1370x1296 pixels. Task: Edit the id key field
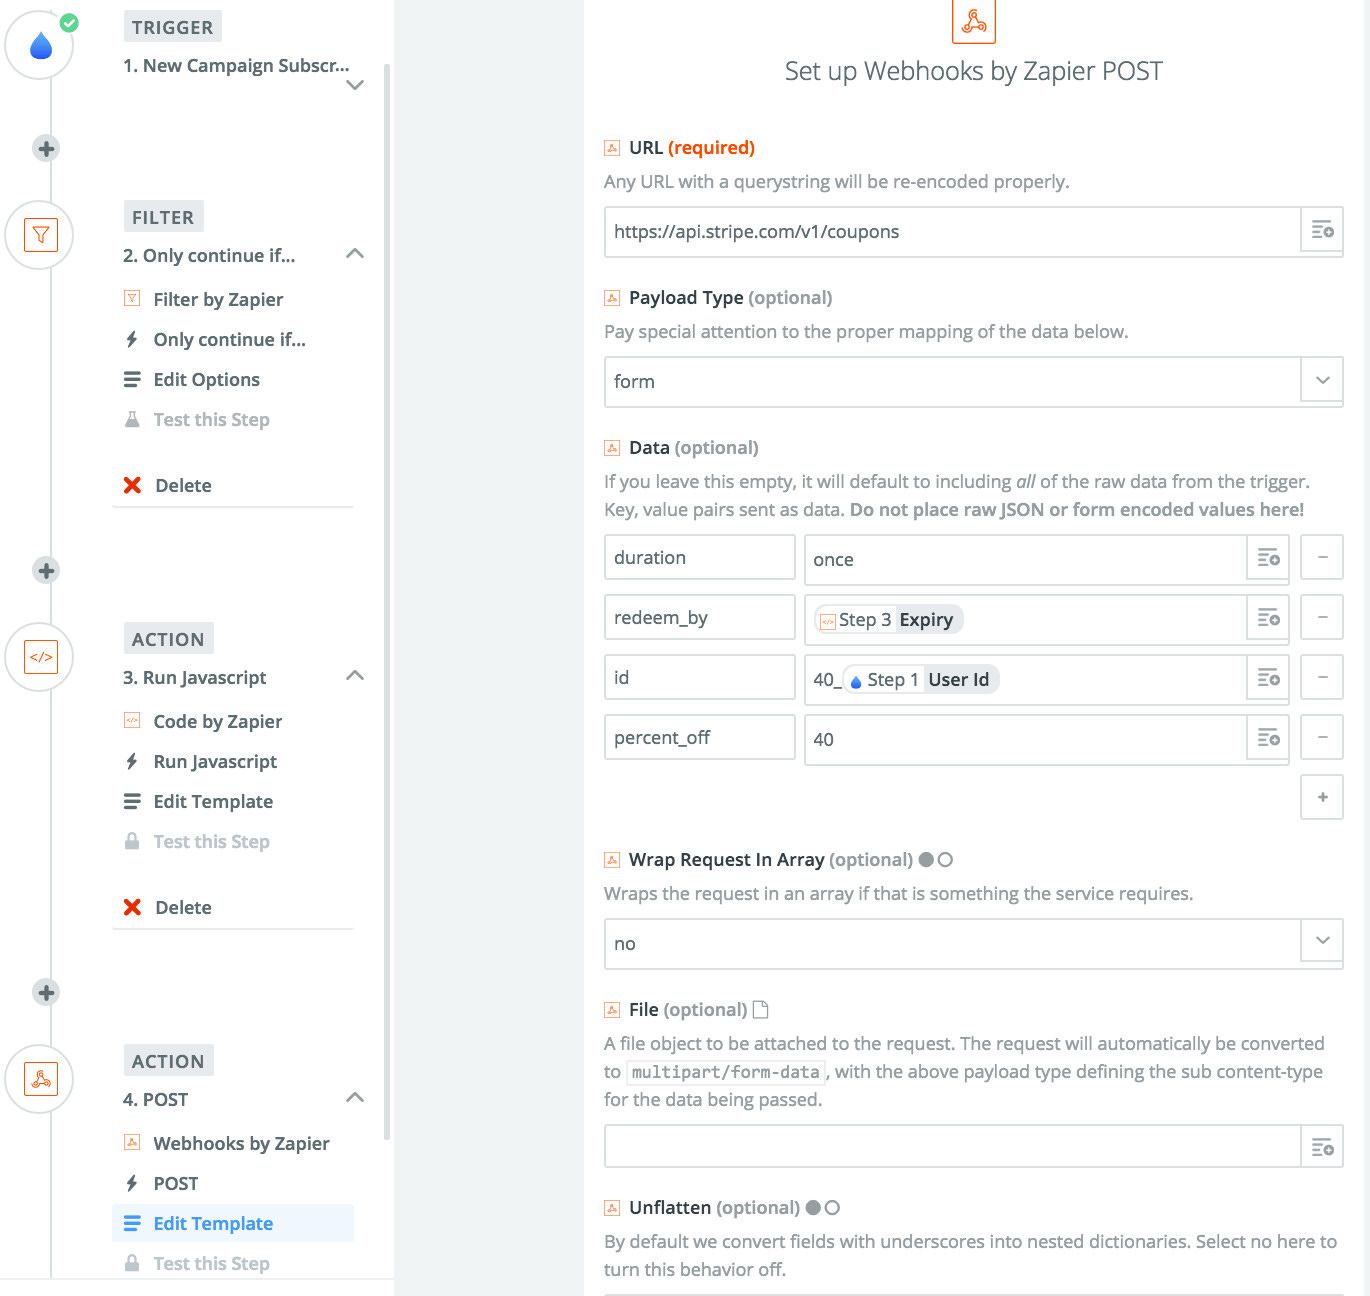pos(699,677)
